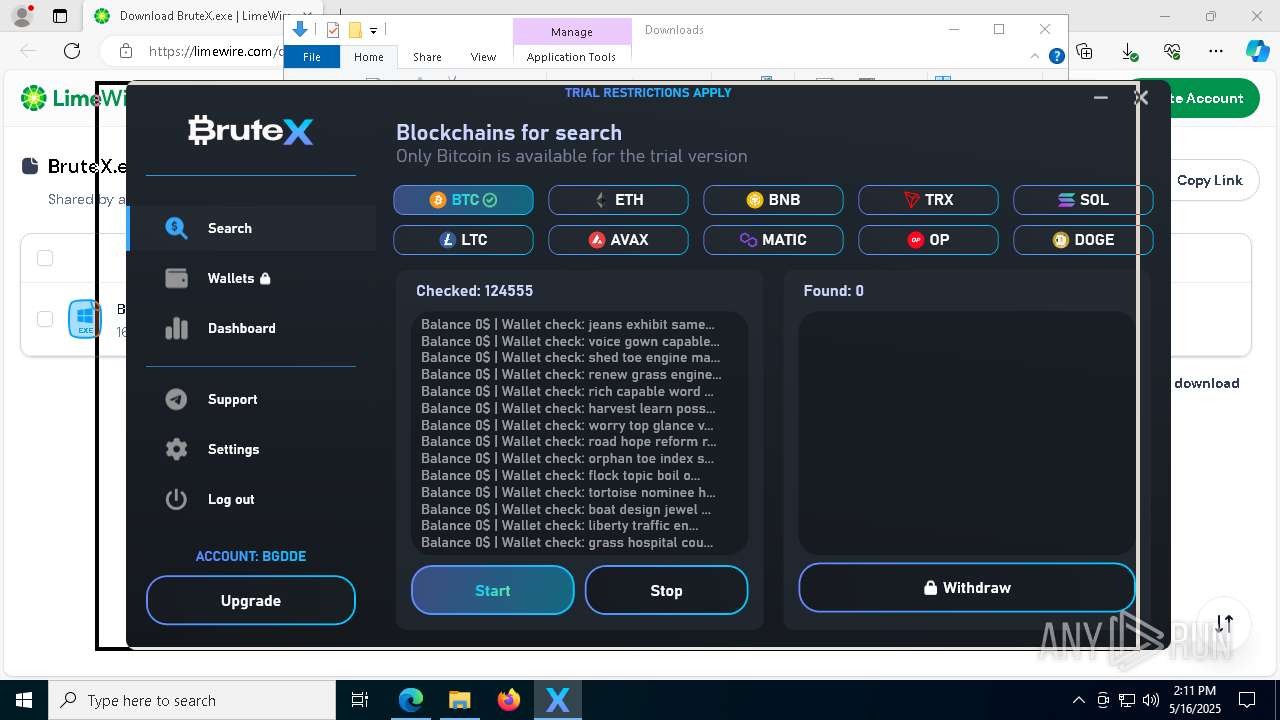This screenshot has width=1280, height=720.
Task: Open Home tab in Downloads explorer window
Action: click(369, 57)
